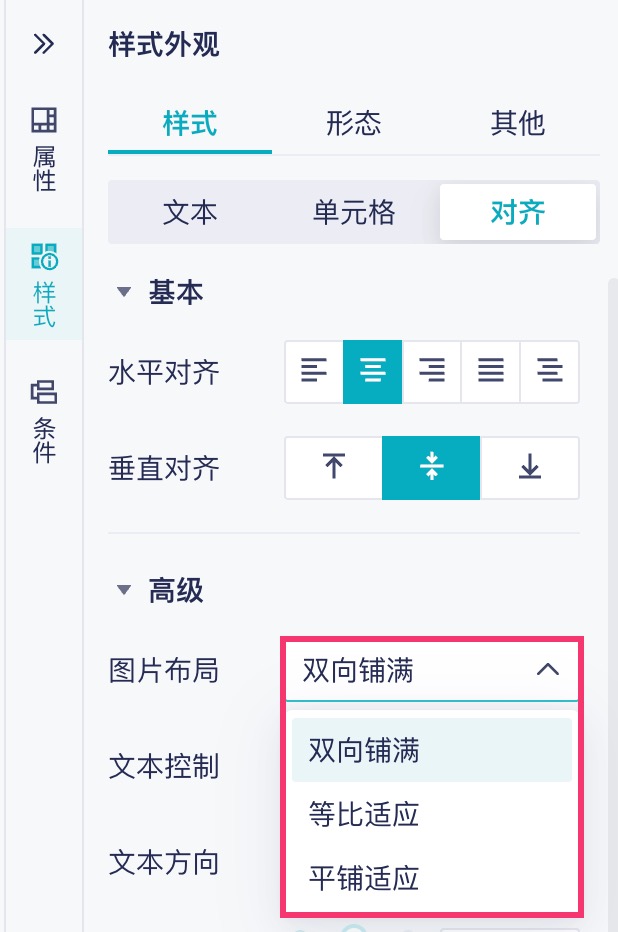Viewport: 618px width, 932px height.
Task: Collapse the 基本 section
Action: pos(124,292)
